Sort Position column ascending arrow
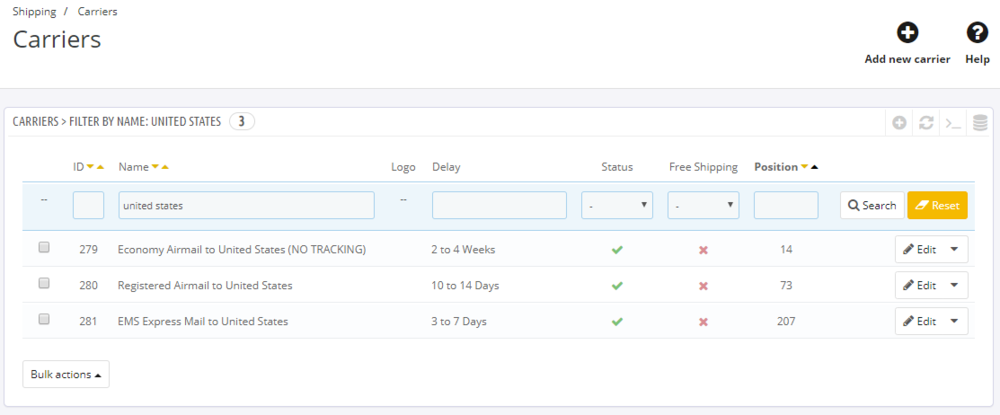 [x=815, y=167]
